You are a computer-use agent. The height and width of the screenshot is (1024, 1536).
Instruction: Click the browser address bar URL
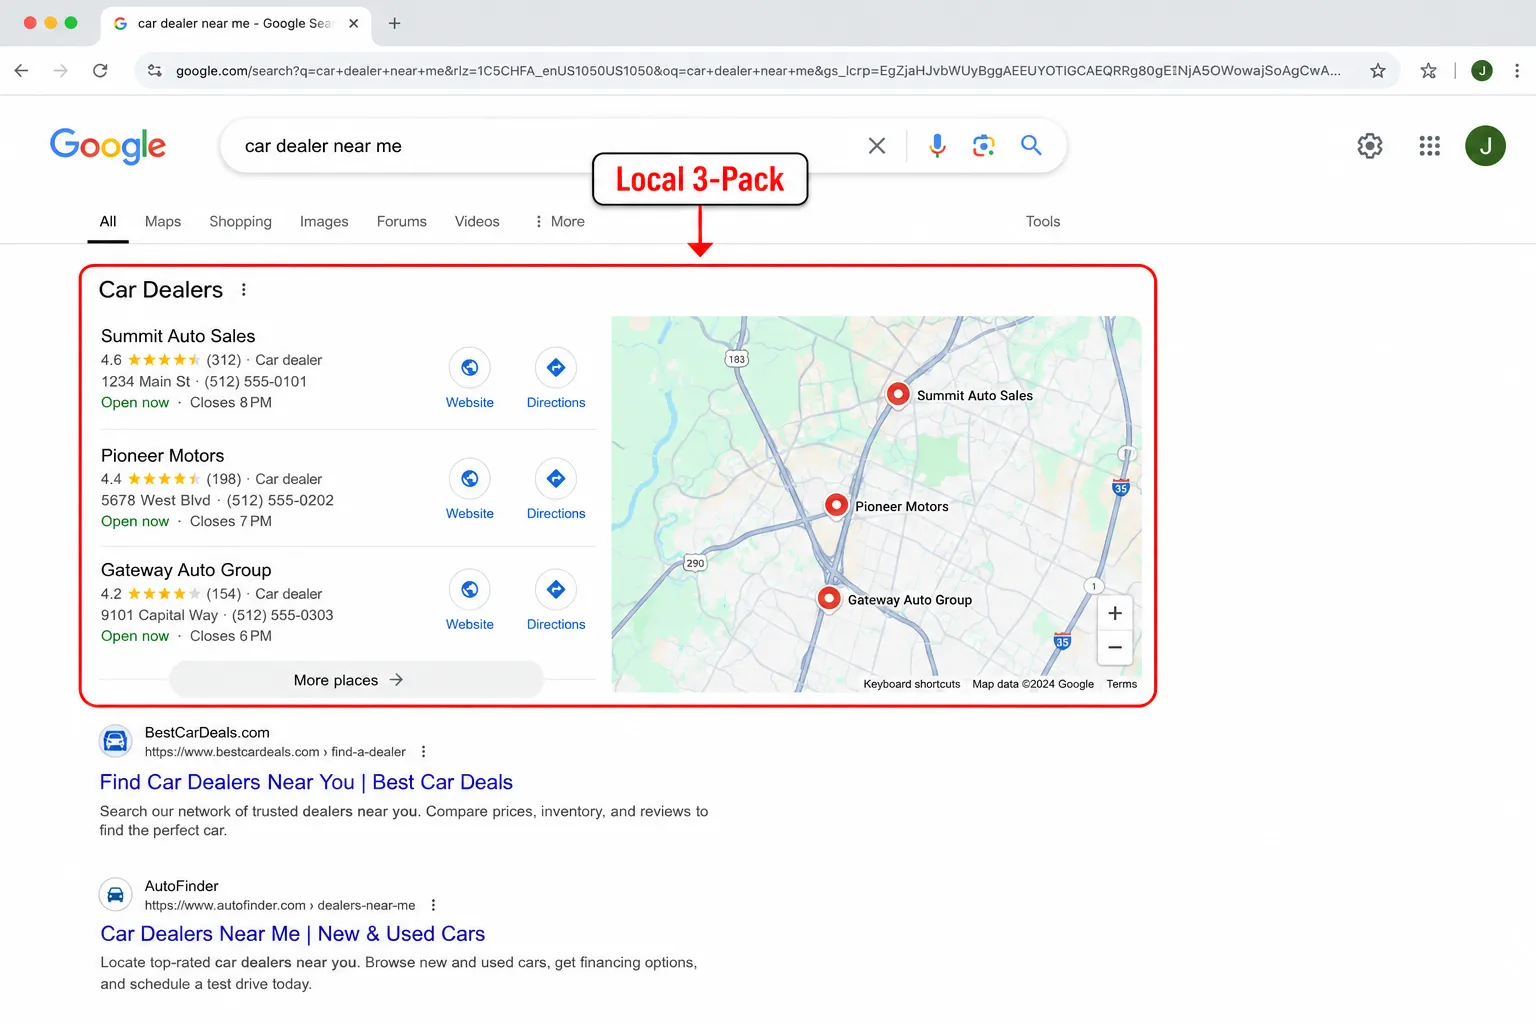coord(758,71)
